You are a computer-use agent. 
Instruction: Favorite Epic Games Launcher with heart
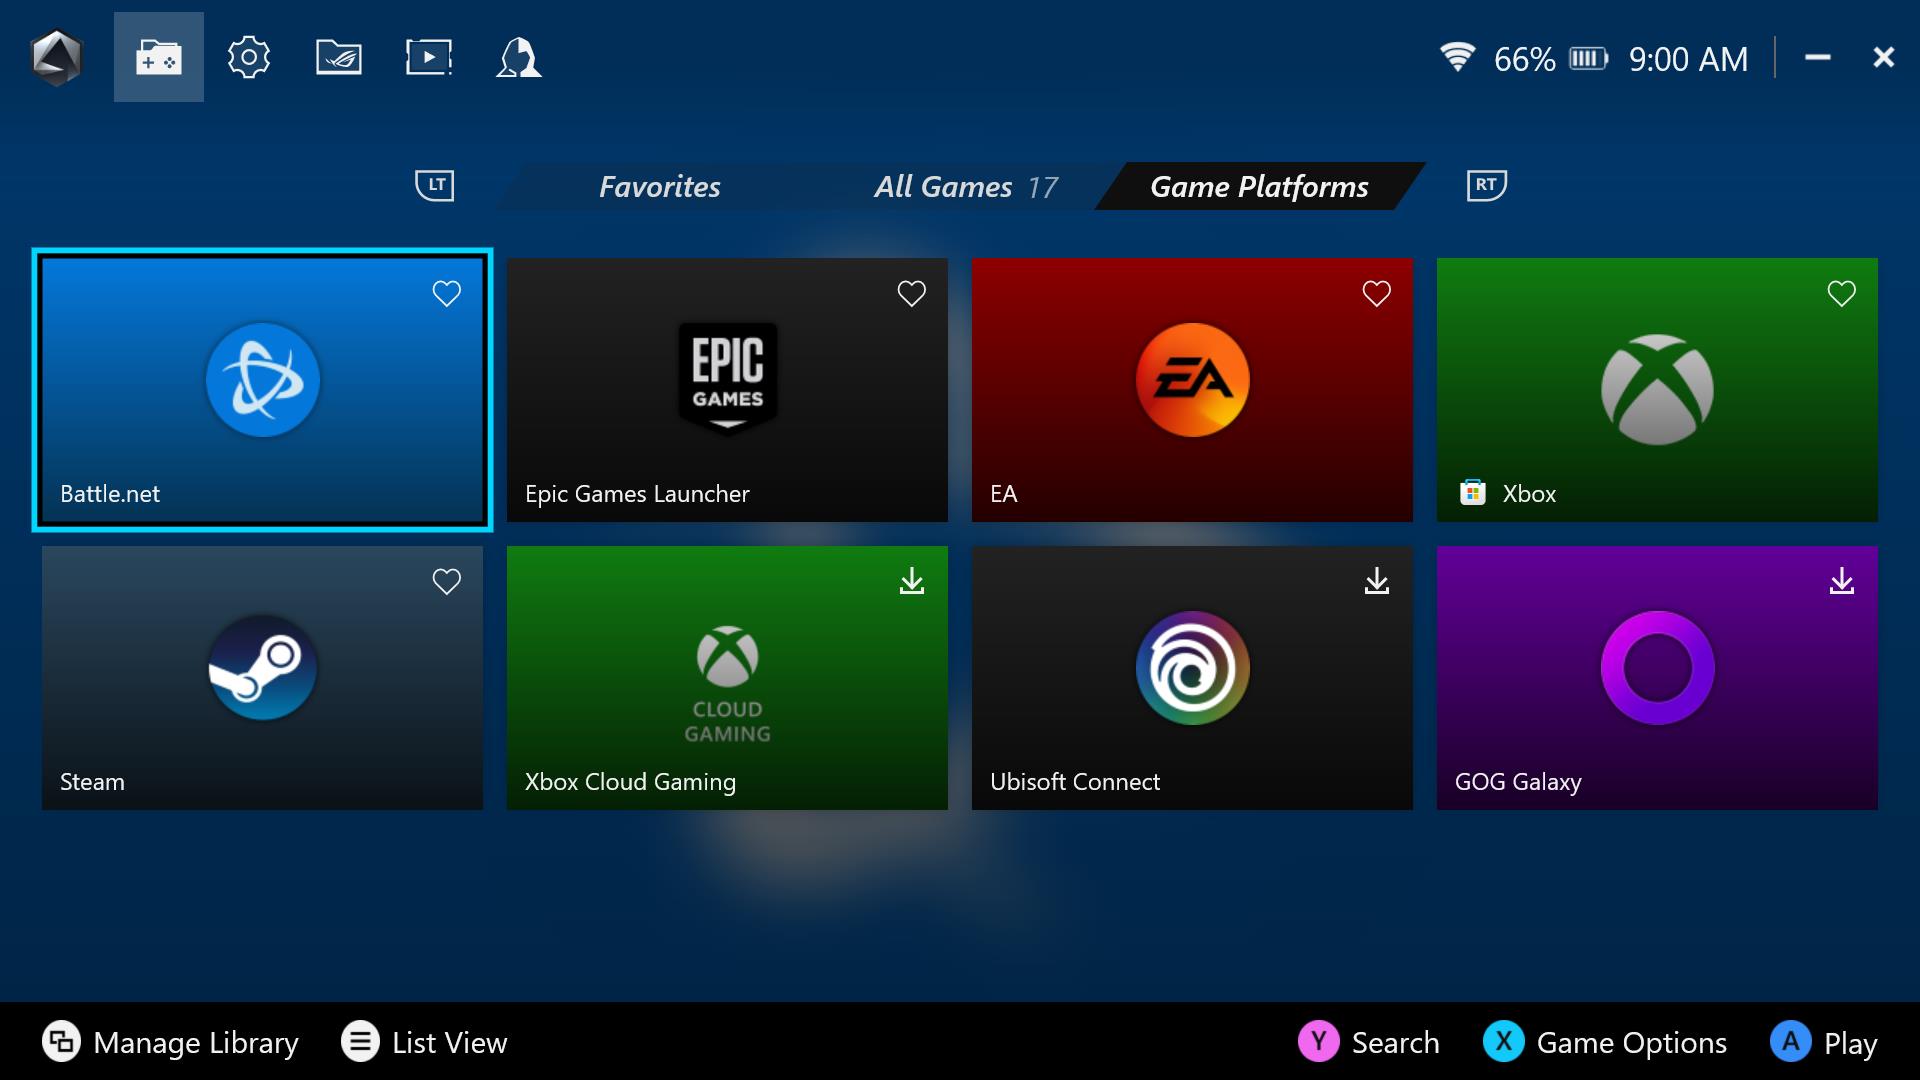tap(911, 293)
